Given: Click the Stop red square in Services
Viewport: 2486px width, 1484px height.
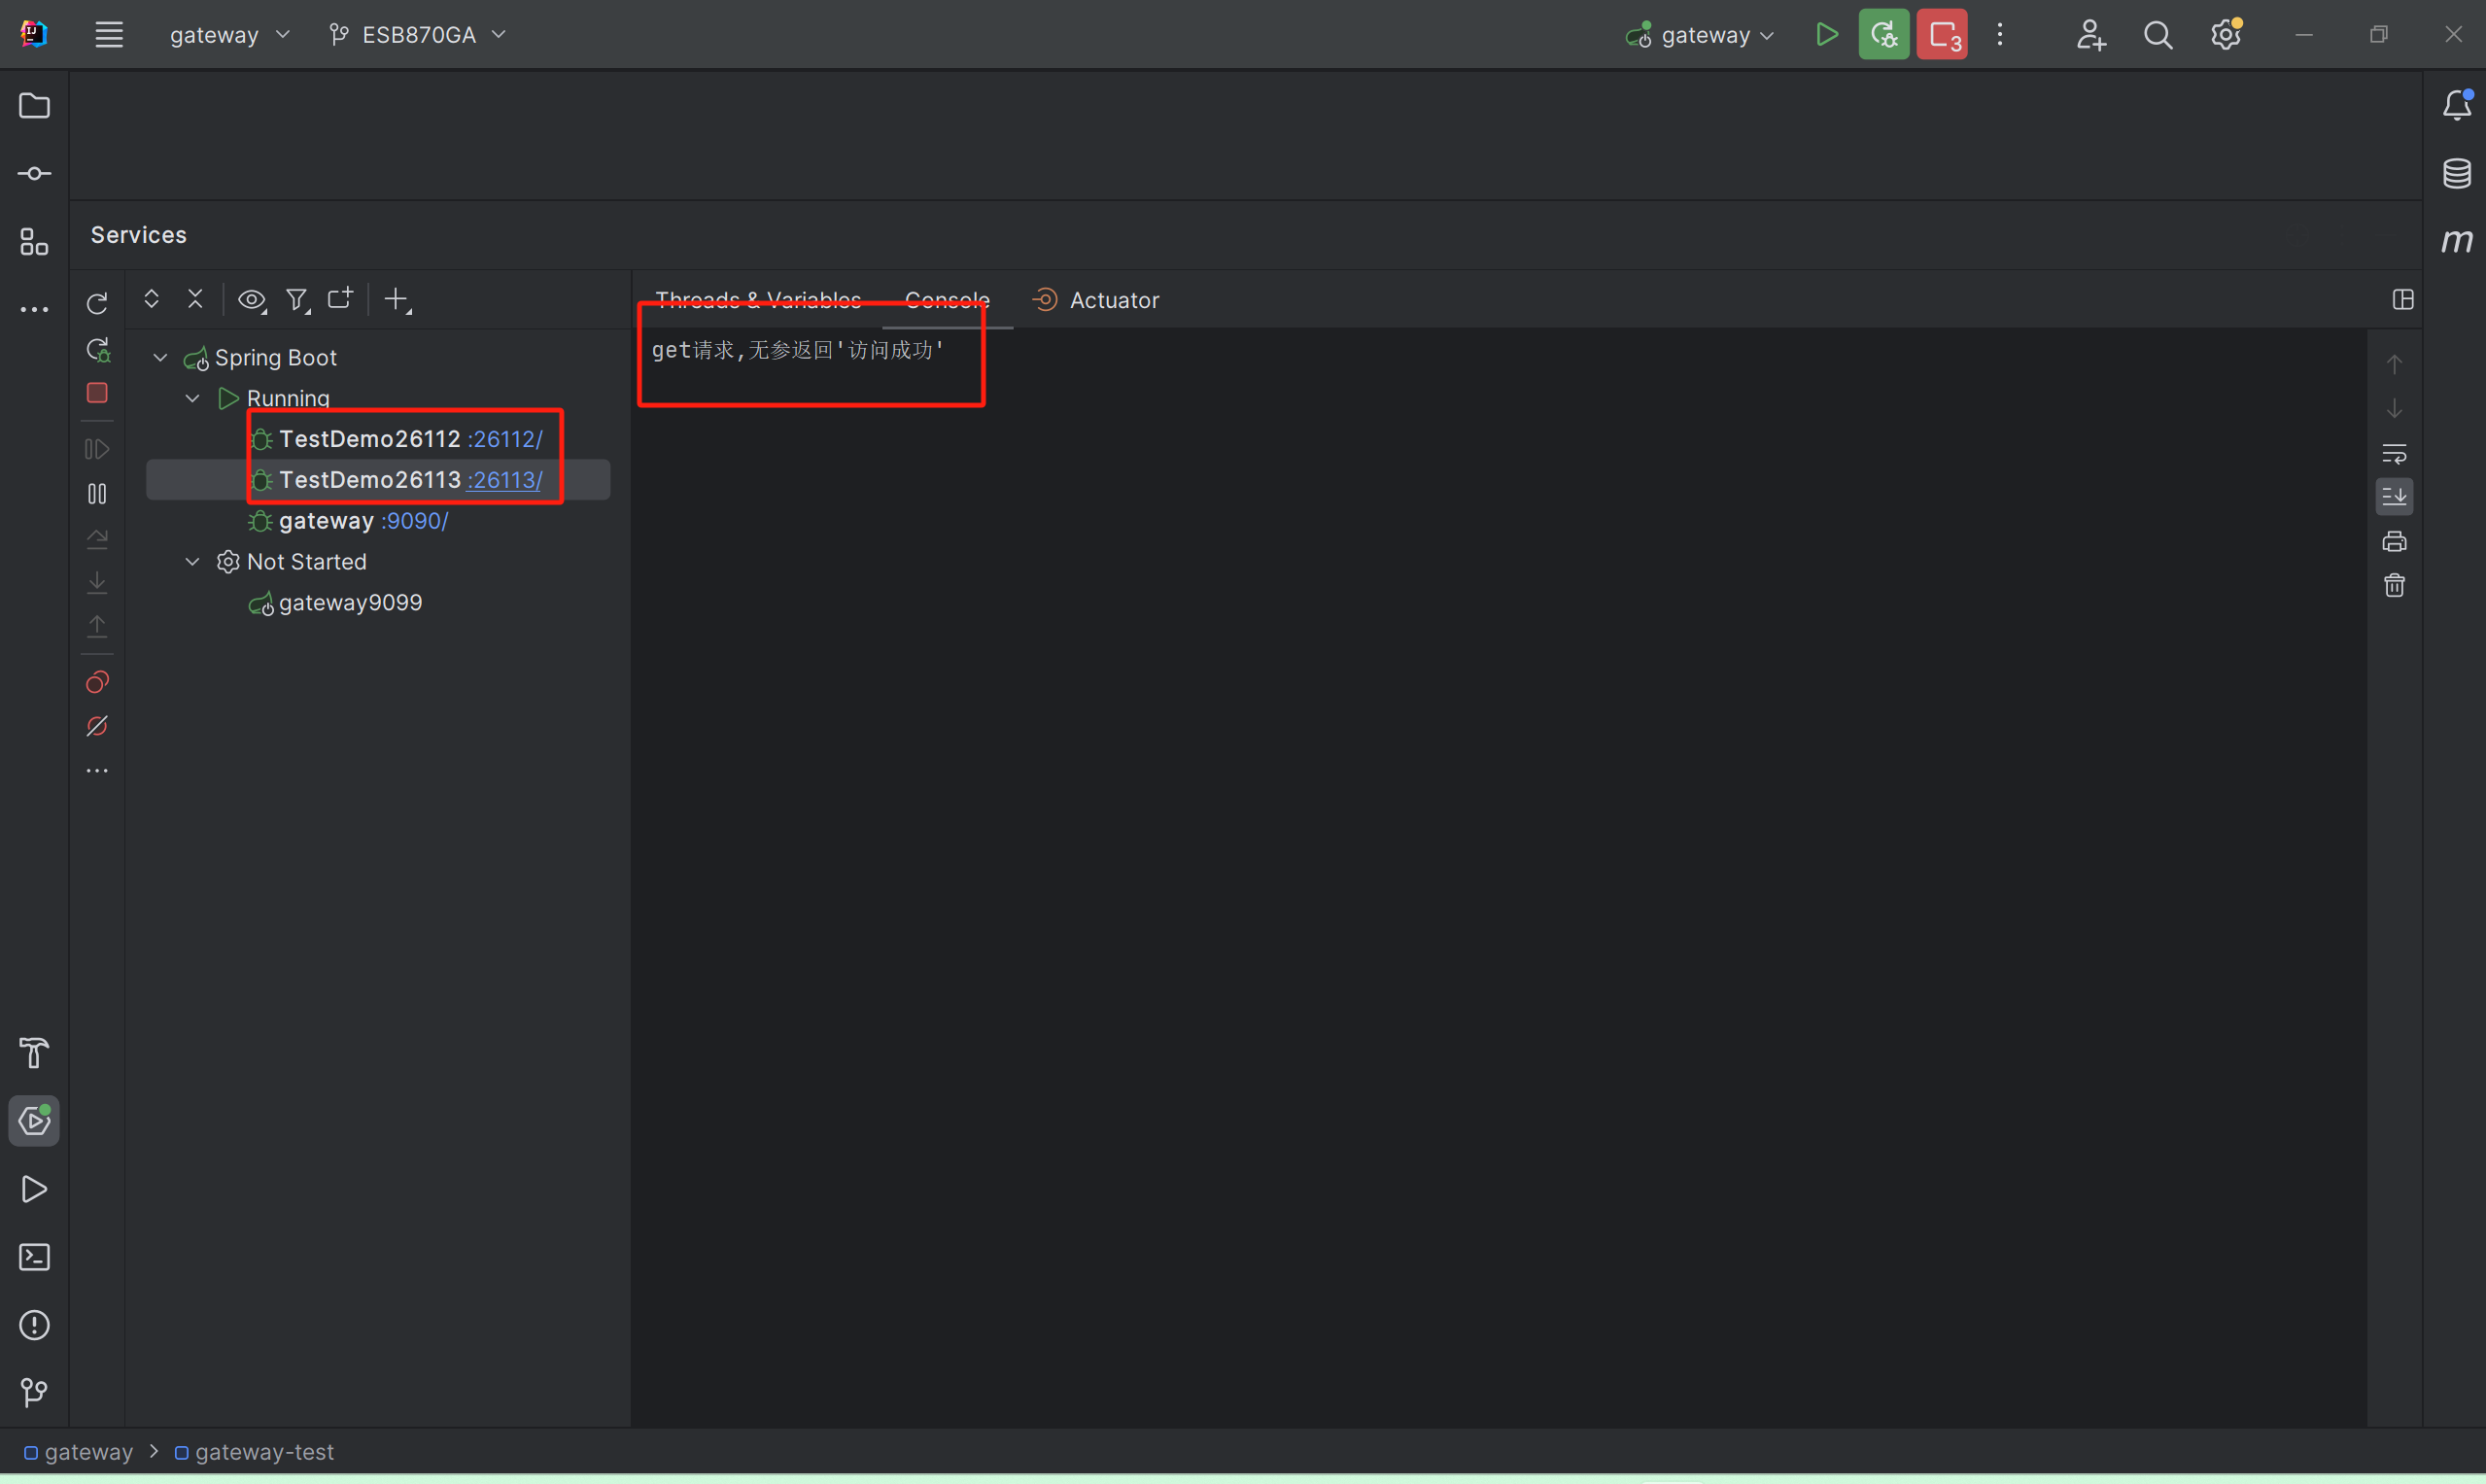Looking at the screenshot, I should pyautogui.click(x=97, y=393).
